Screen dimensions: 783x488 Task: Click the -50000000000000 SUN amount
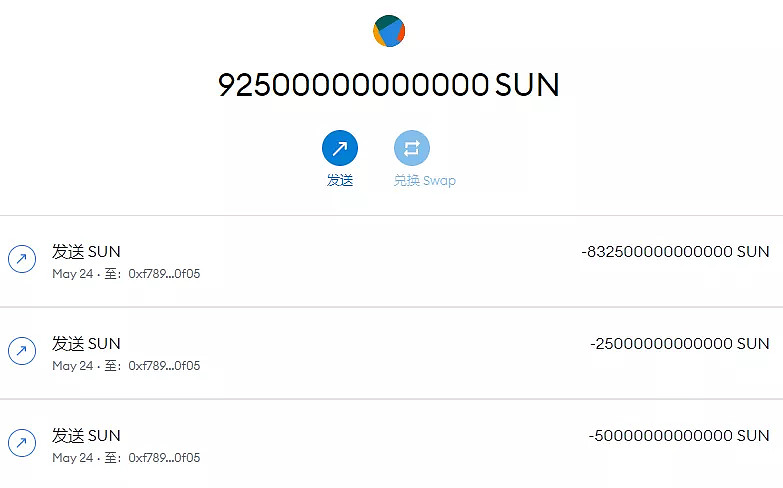click(680, 435)
